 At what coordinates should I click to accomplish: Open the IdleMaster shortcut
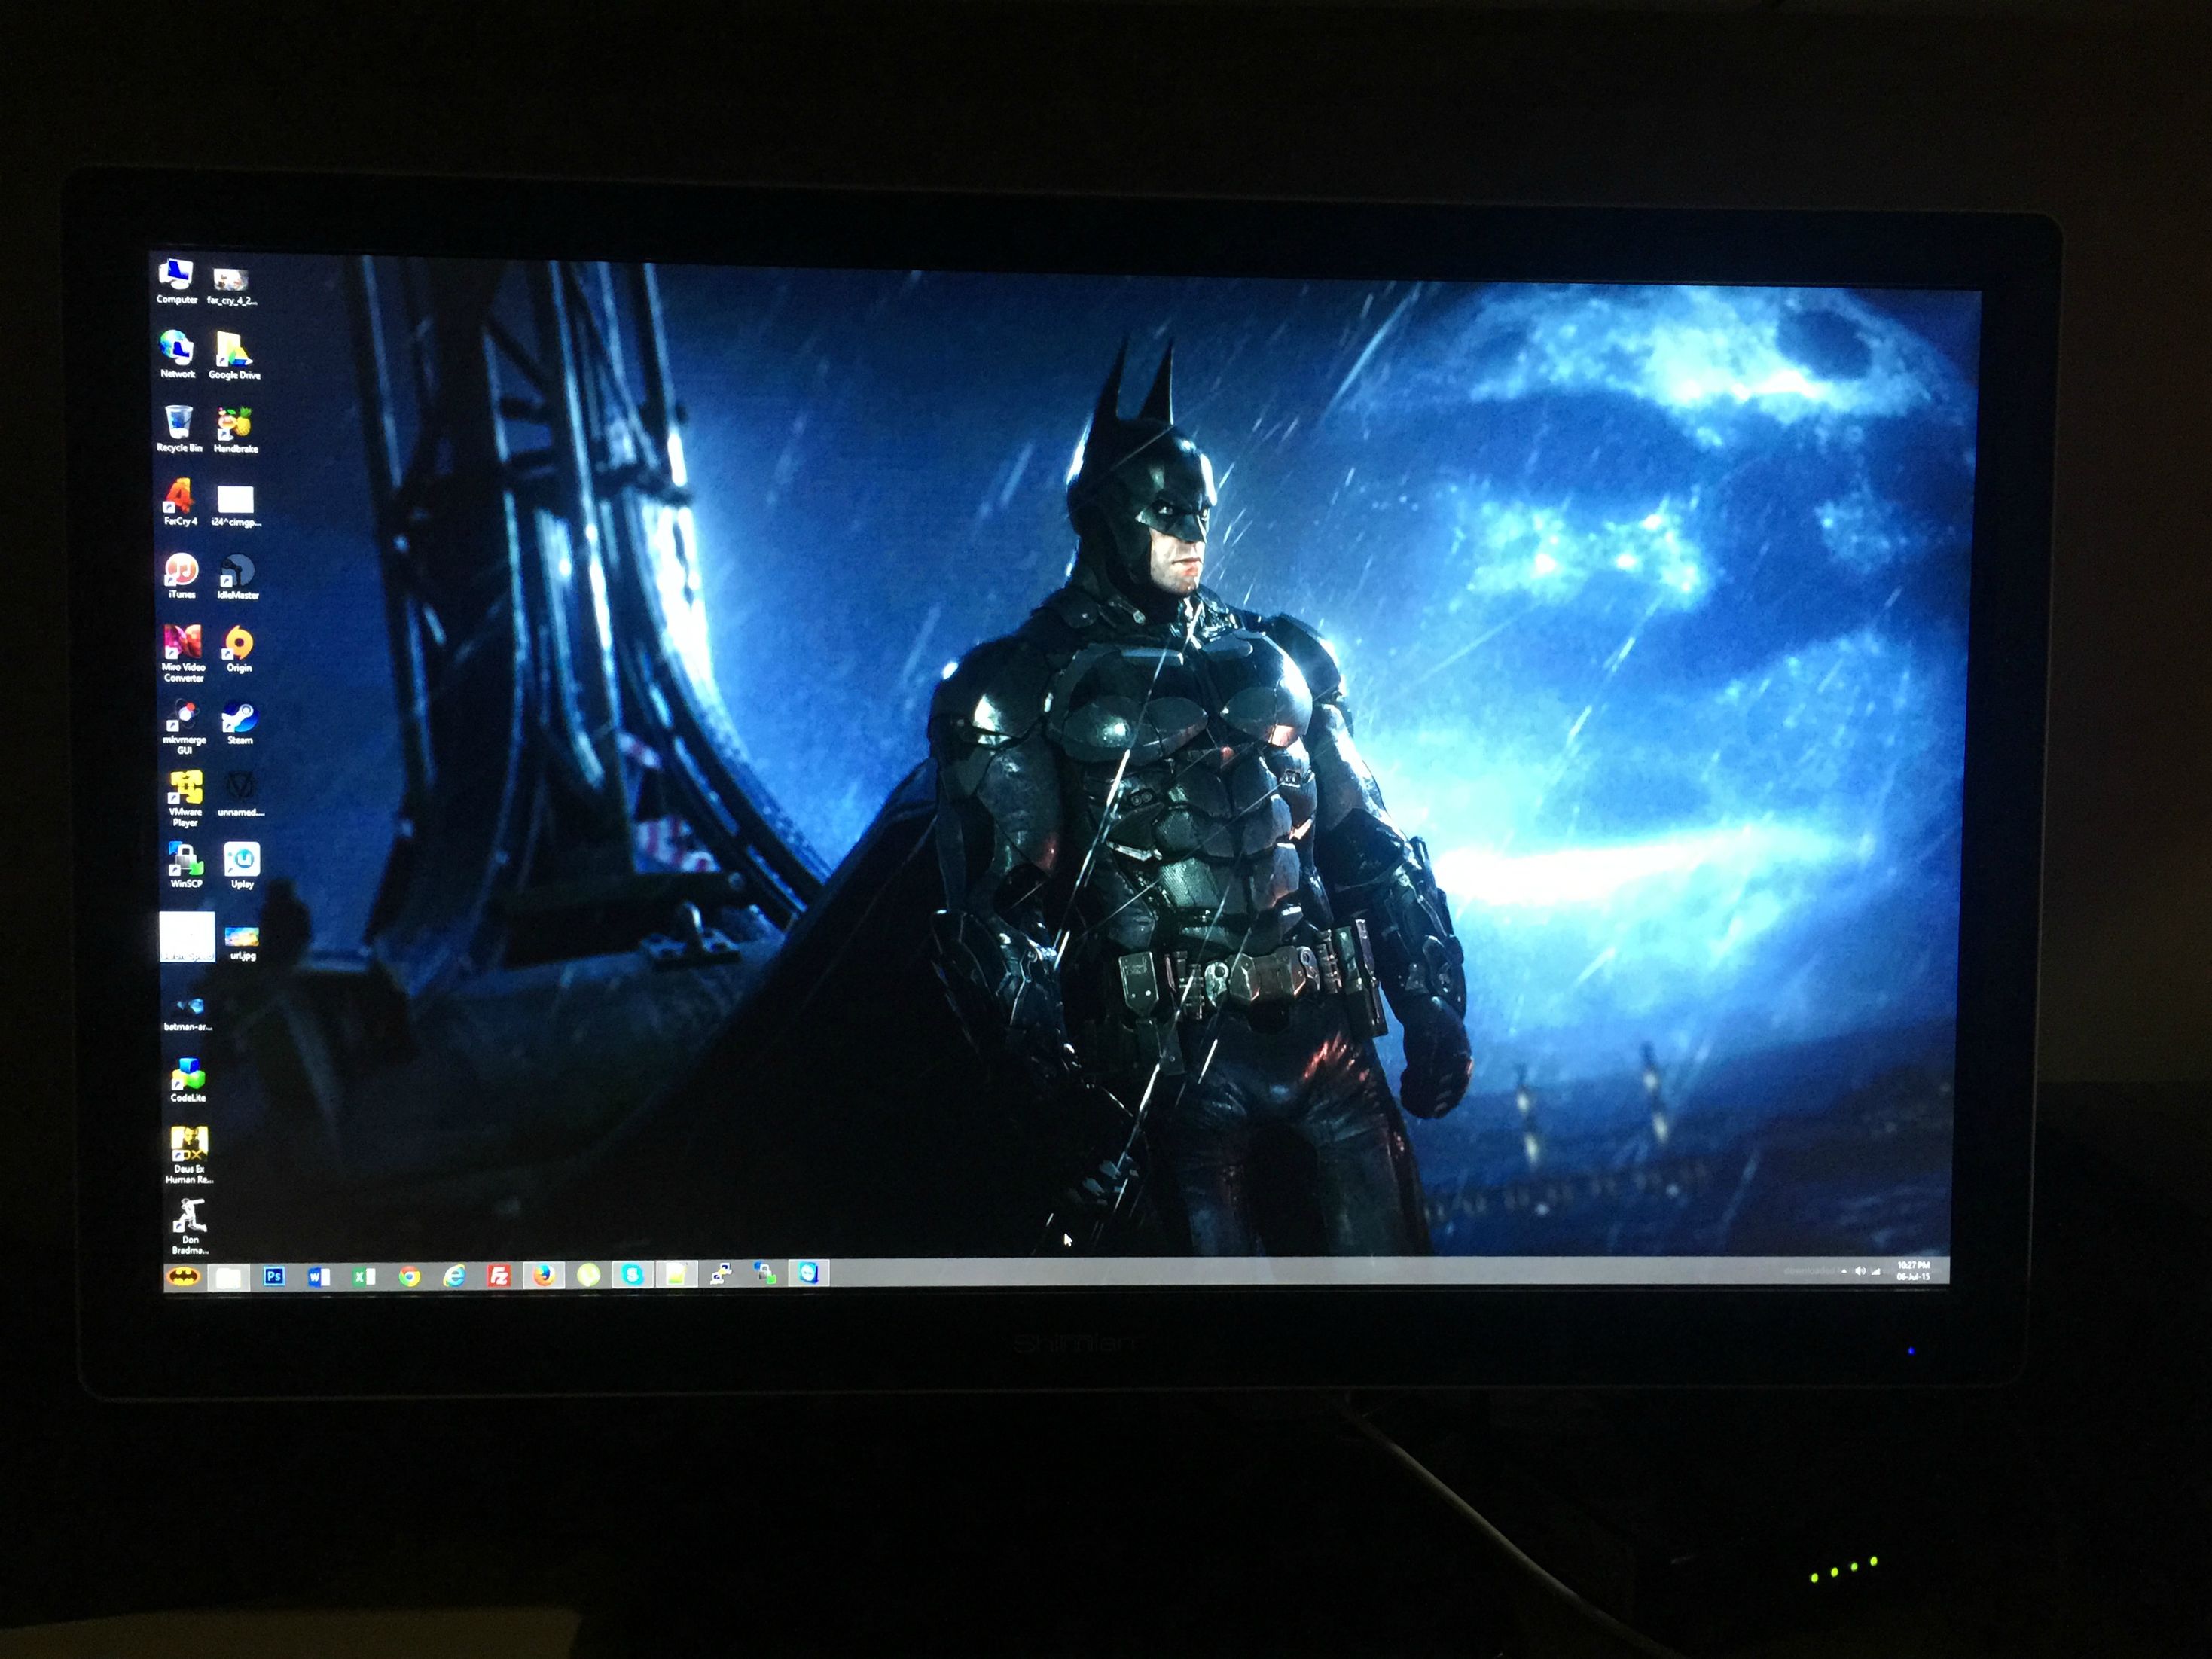pos(238,577)
